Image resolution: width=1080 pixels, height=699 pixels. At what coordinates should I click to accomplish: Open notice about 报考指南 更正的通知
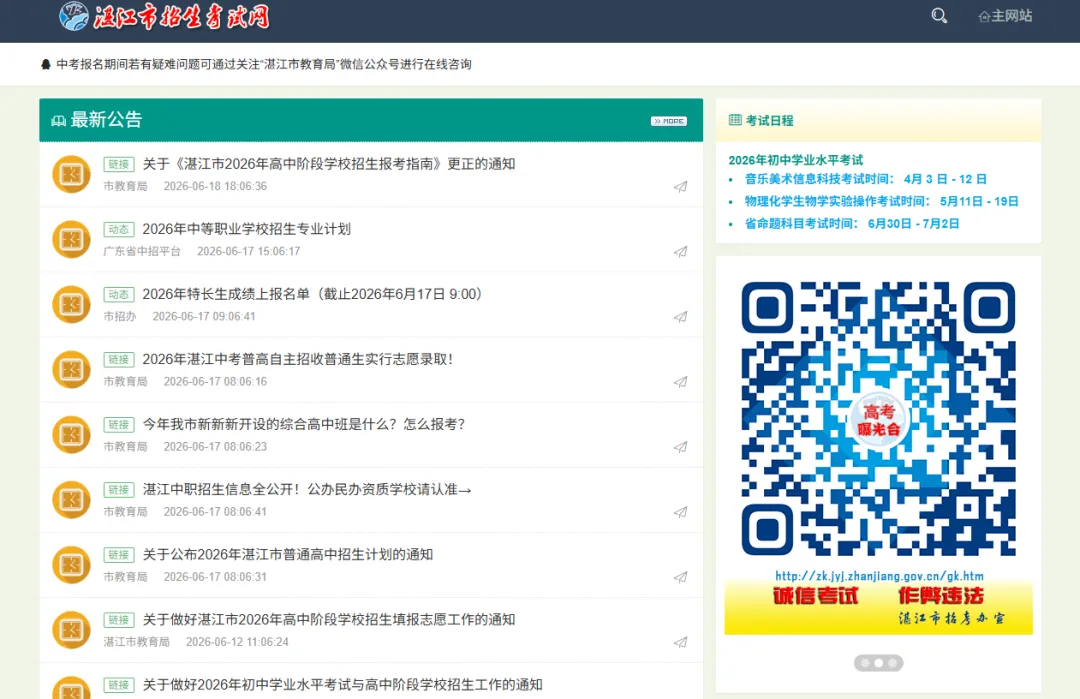pos(329,164)
